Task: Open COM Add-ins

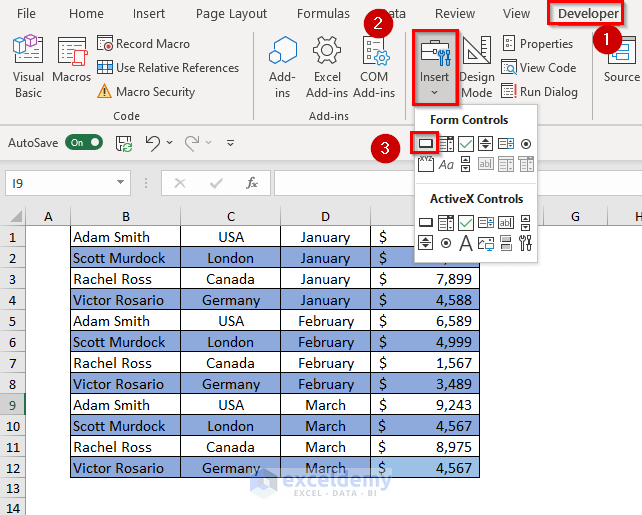Action: tap(374, 66)
